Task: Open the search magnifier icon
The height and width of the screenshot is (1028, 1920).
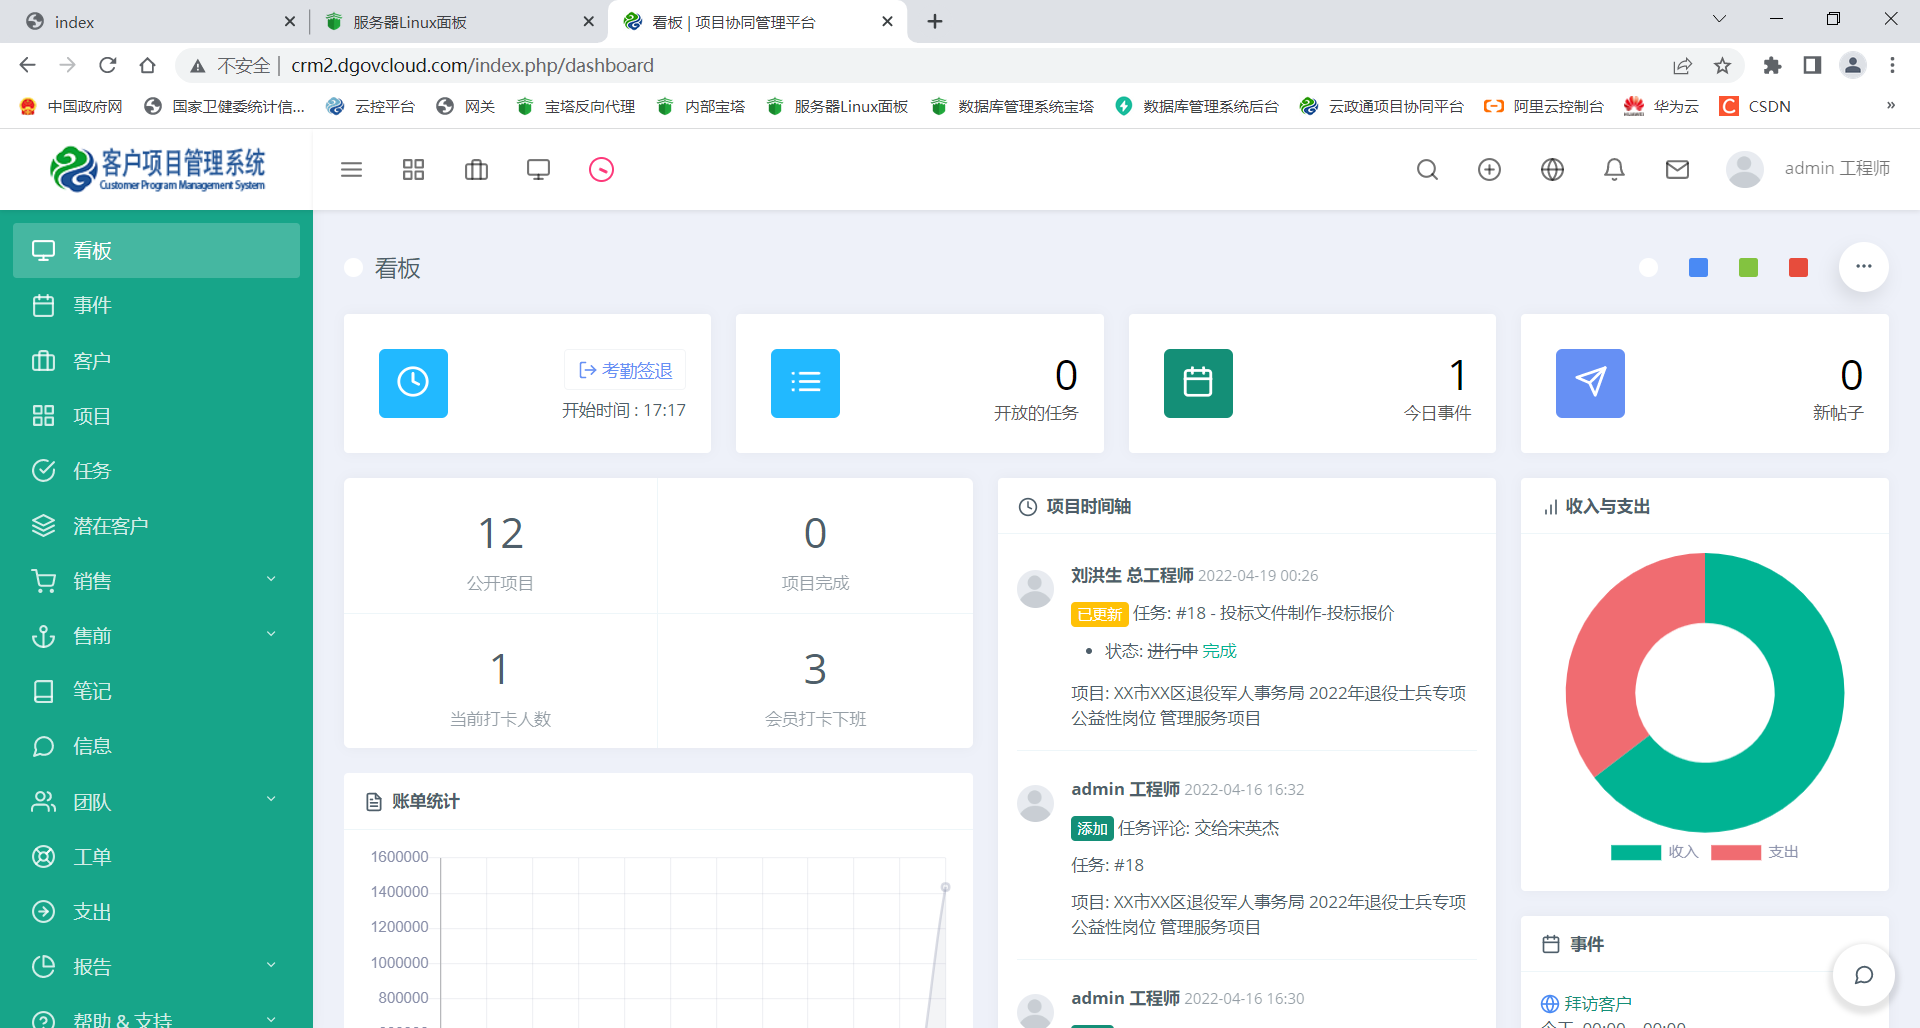Action: [1427, 170]
